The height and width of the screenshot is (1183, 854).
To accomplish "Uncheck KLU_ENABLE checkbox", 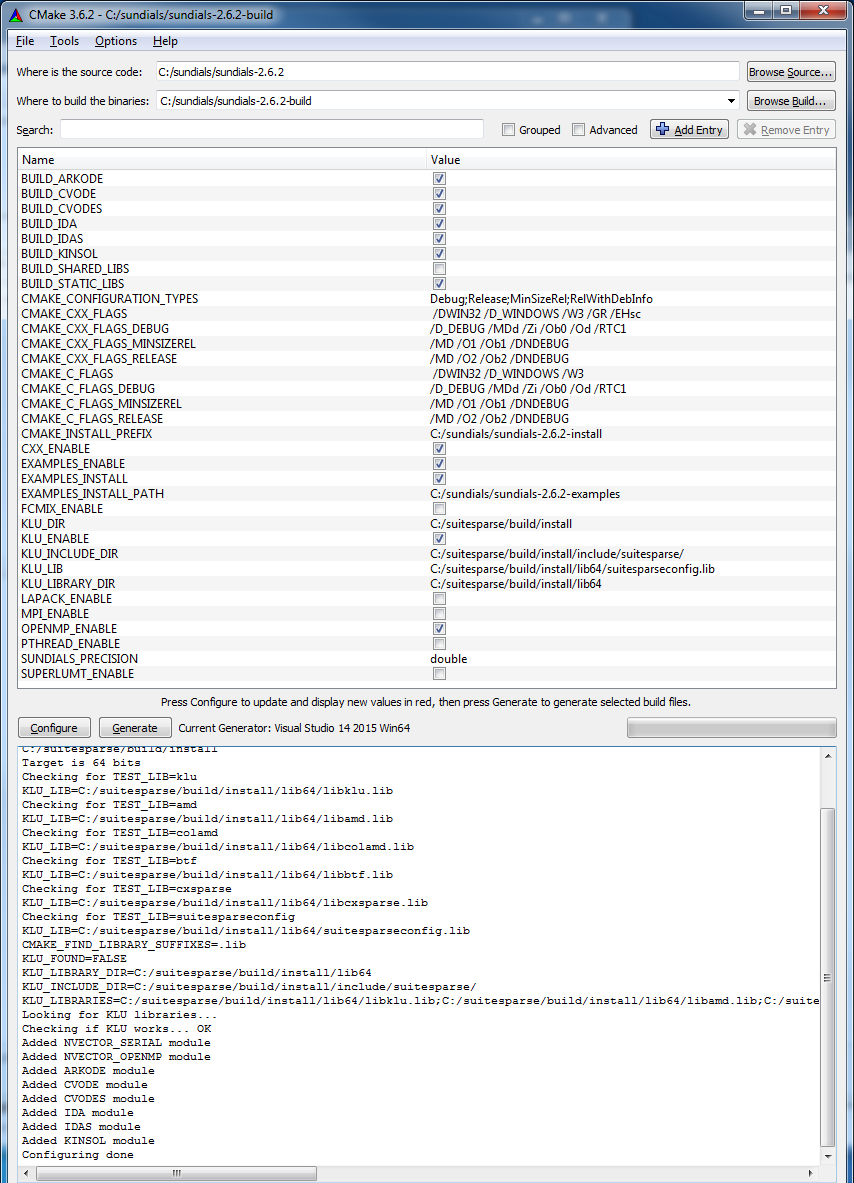I will click(x=439, y=539).
